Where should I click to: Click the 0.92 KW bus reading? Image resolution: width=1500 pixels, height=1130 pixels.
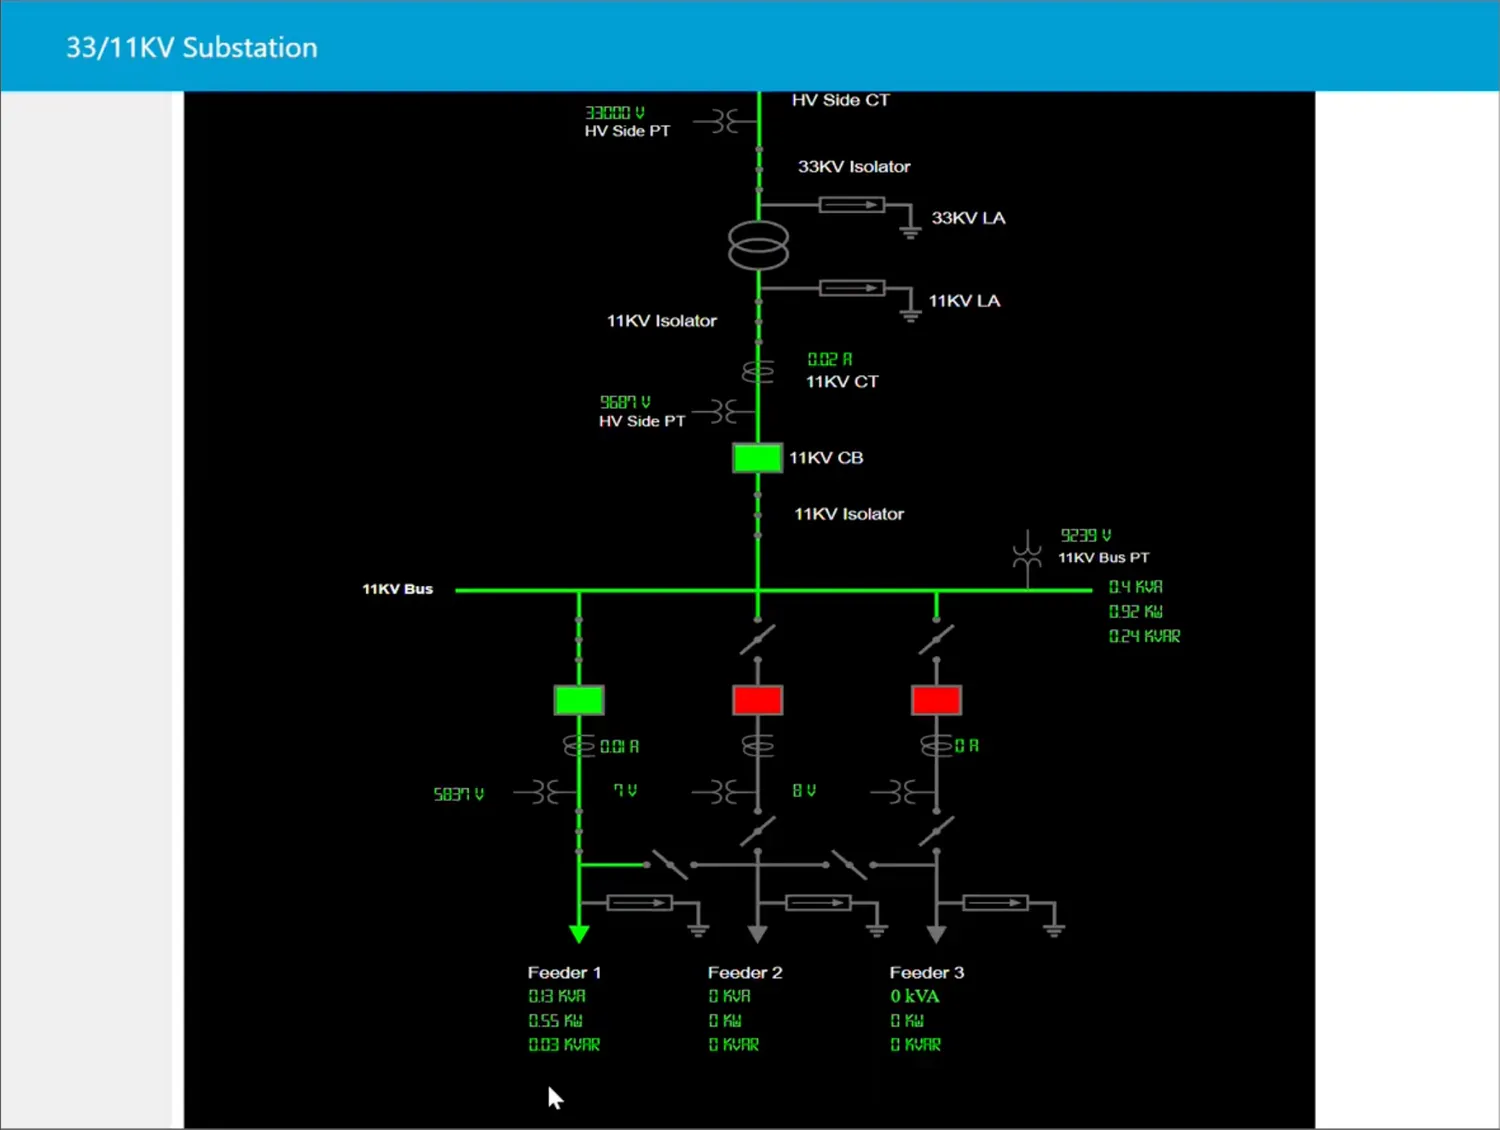click(1136, 612)
